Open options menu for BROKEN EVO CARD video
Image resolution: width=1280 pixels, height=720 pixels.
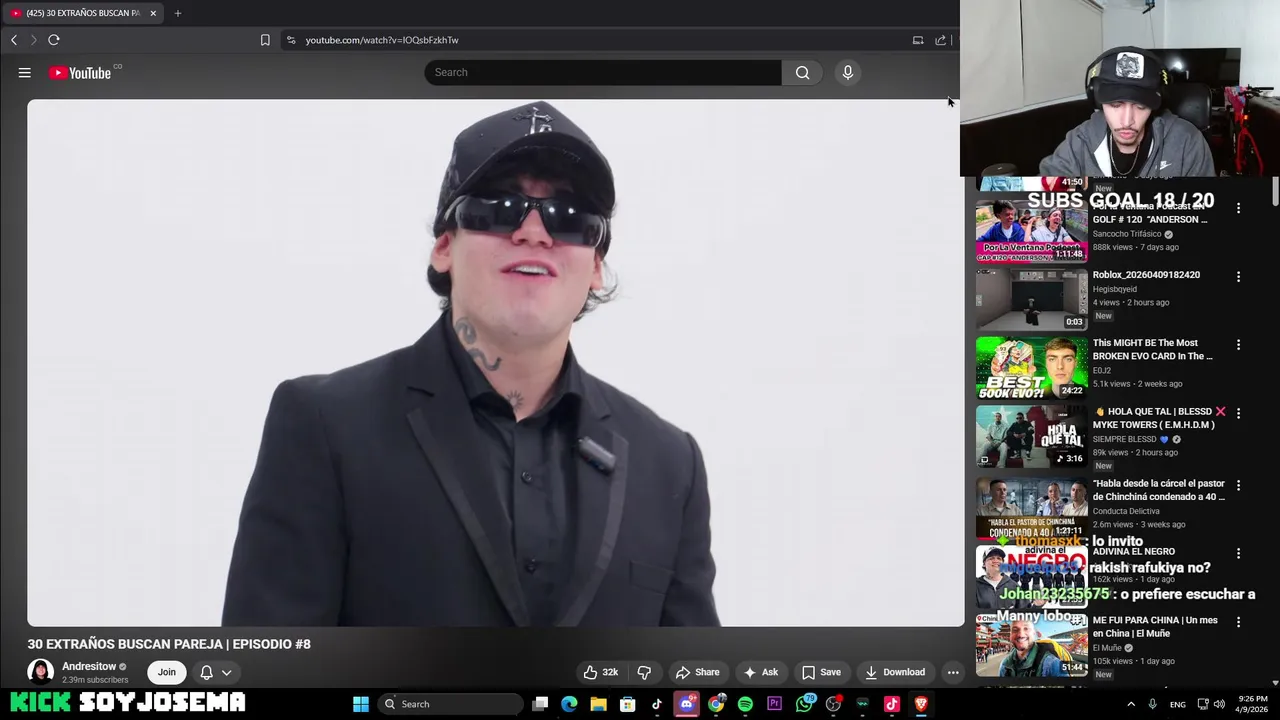[1238, 345]
